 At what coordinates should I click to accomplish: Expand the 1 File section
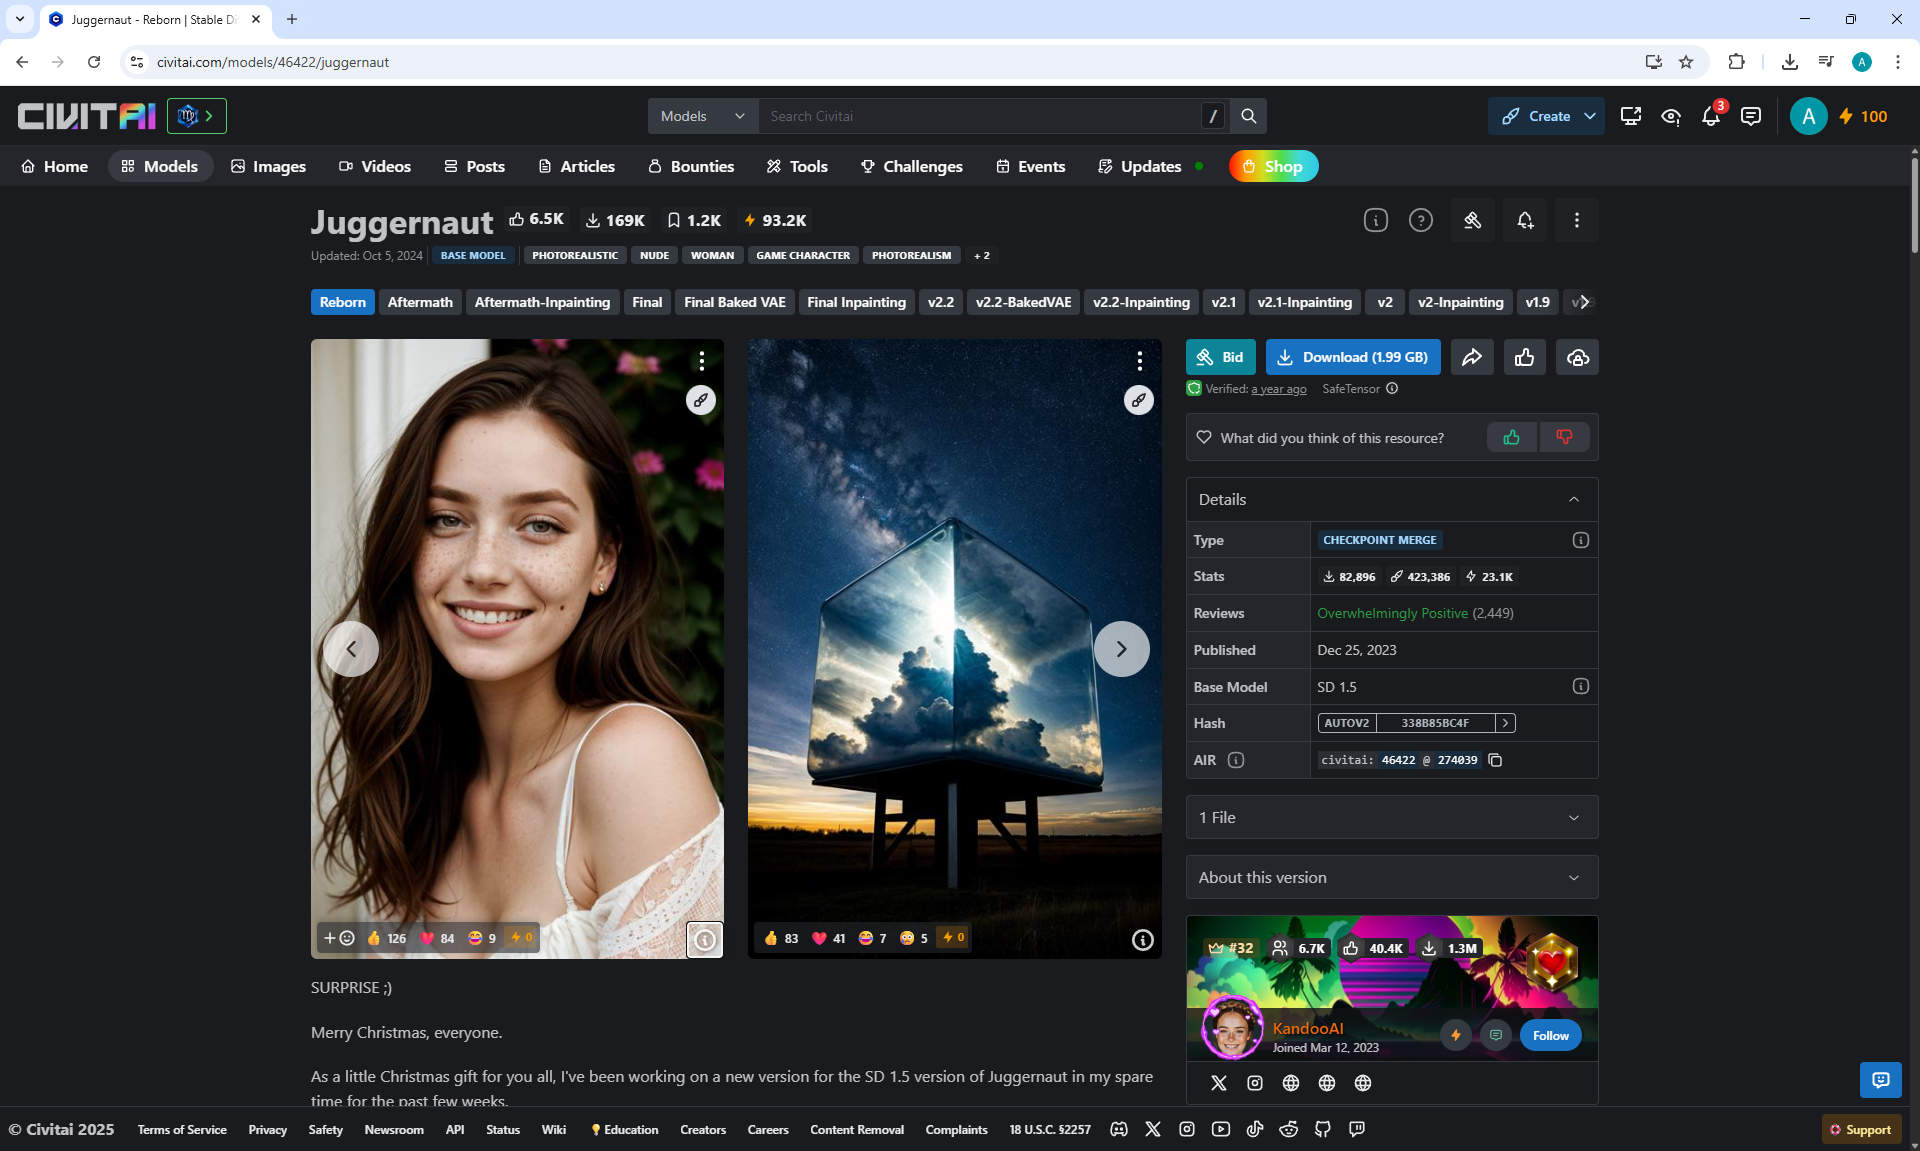[x=1391, y=817]
